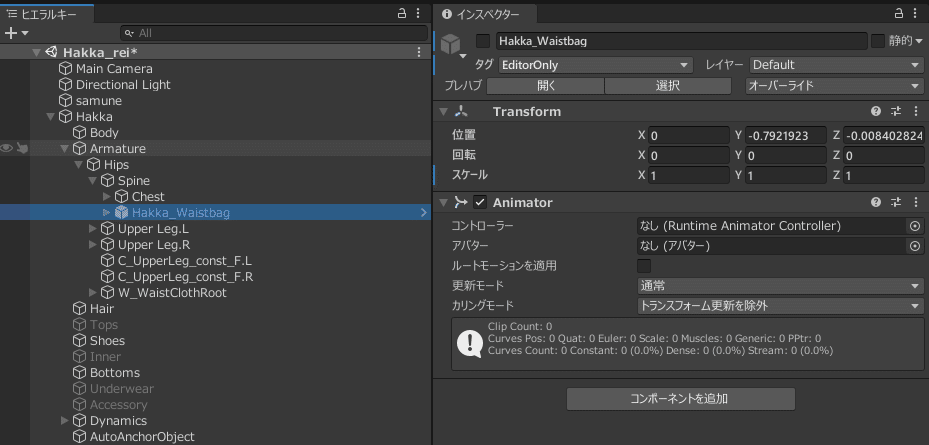Click the Inspector panel lock icon
Image resolution: width=929 pixels, height=445 pixels.
899,14
